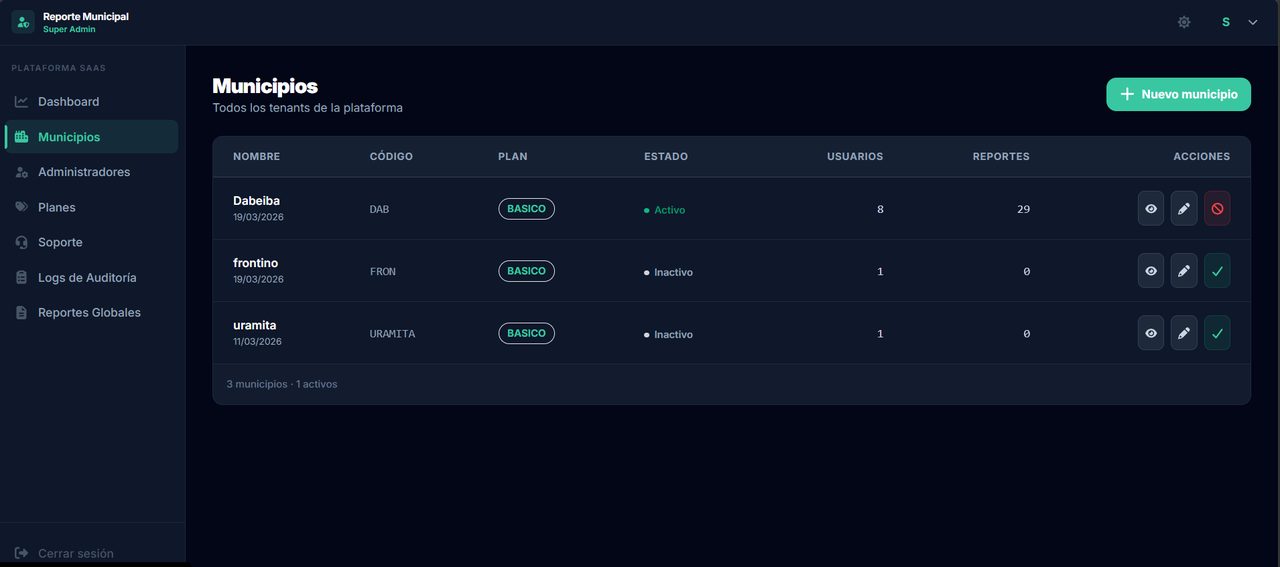This screenshot has height=567, width=1280.
Task: Click the BASICO badge for frontino
Action: coord(526,271)
